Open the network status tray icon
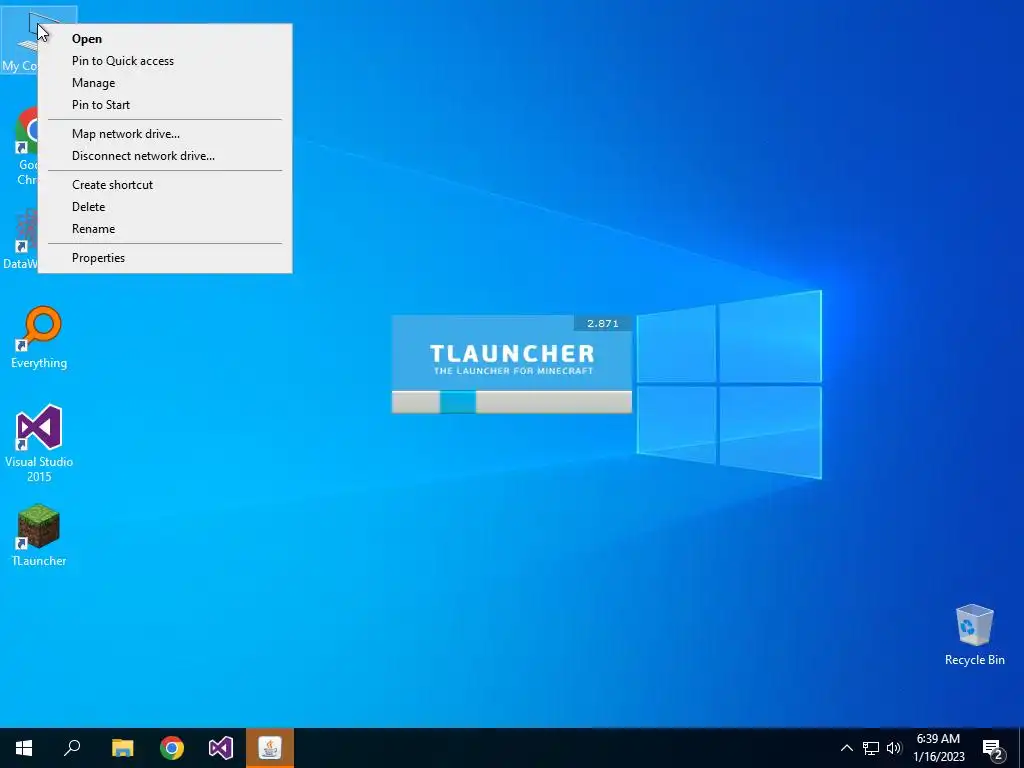Screen dimensions: 1024x768 (871, 748)
